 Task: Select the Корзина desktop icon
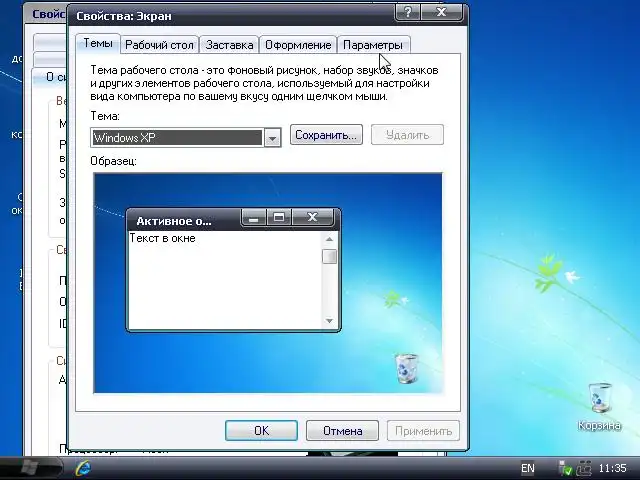[599, 406]
